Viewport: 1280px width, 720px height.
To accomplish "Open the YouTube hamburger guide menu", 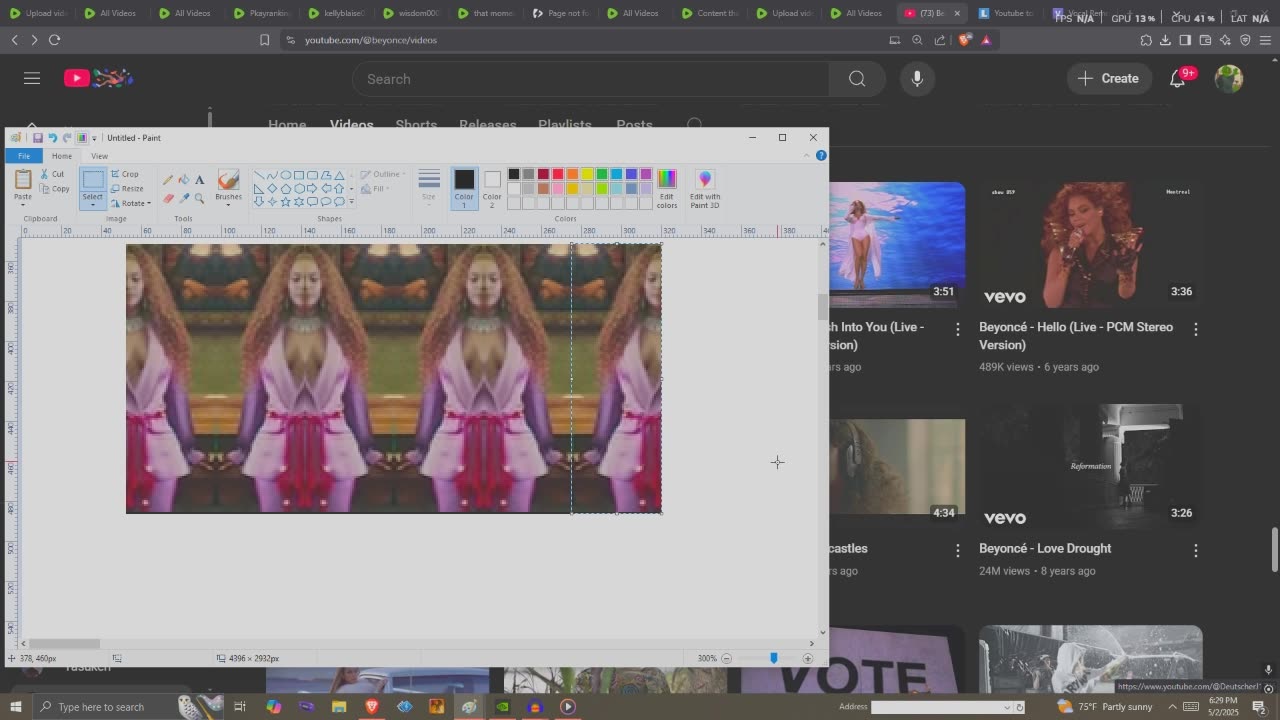I will pyautogui.click(x=32, y=78).
